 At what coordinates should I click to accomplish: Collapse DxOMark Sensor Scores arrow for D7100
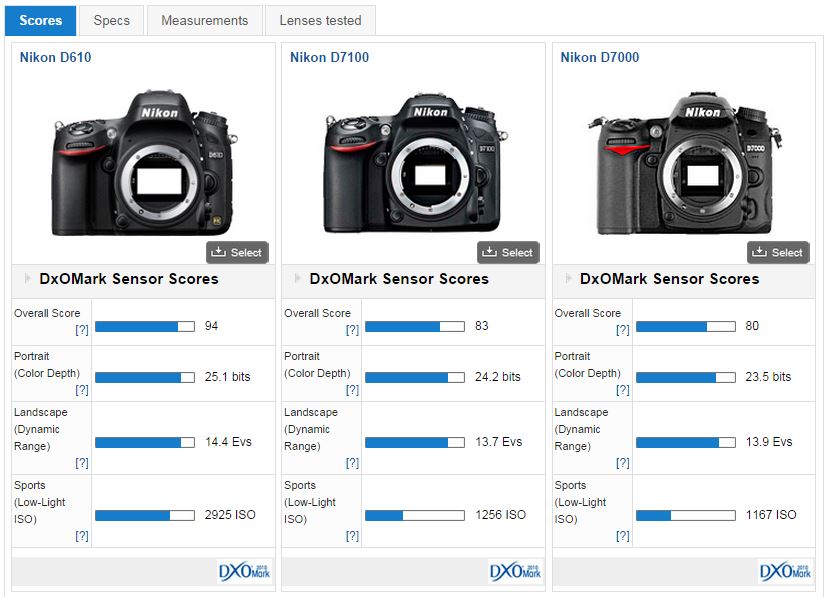tap(298, 278)
